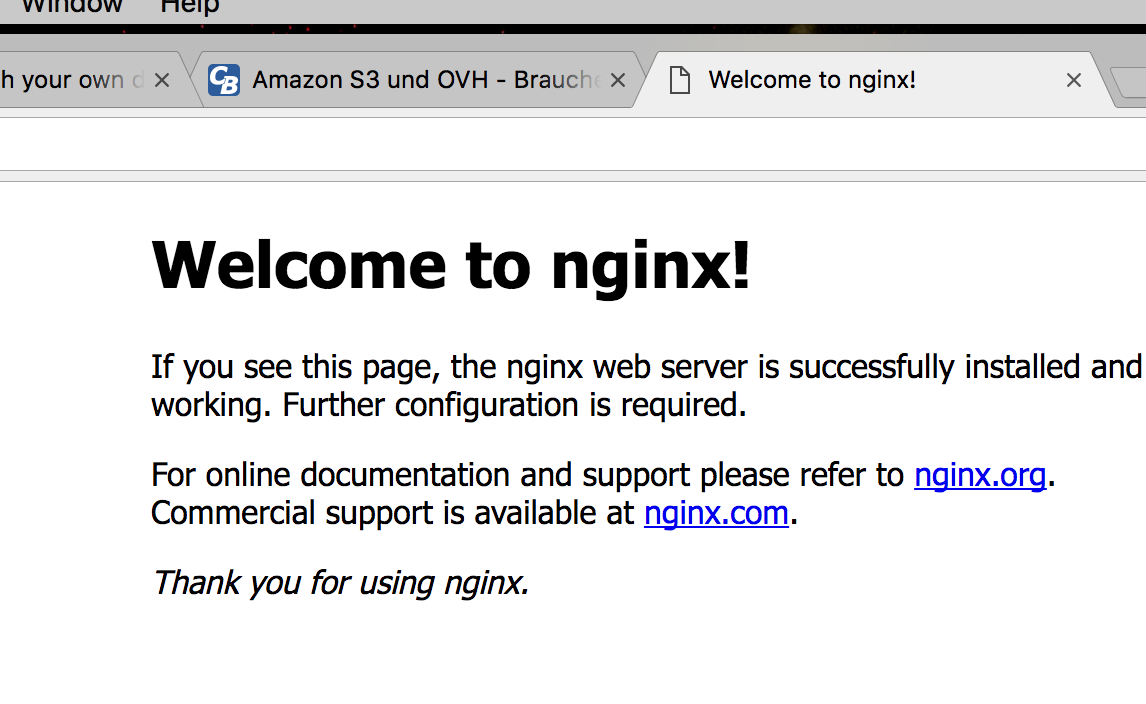This screenshot has height=704, width=1146.
Task: Click the 'Commercial support is available at' text
Action: click(392, 513)
